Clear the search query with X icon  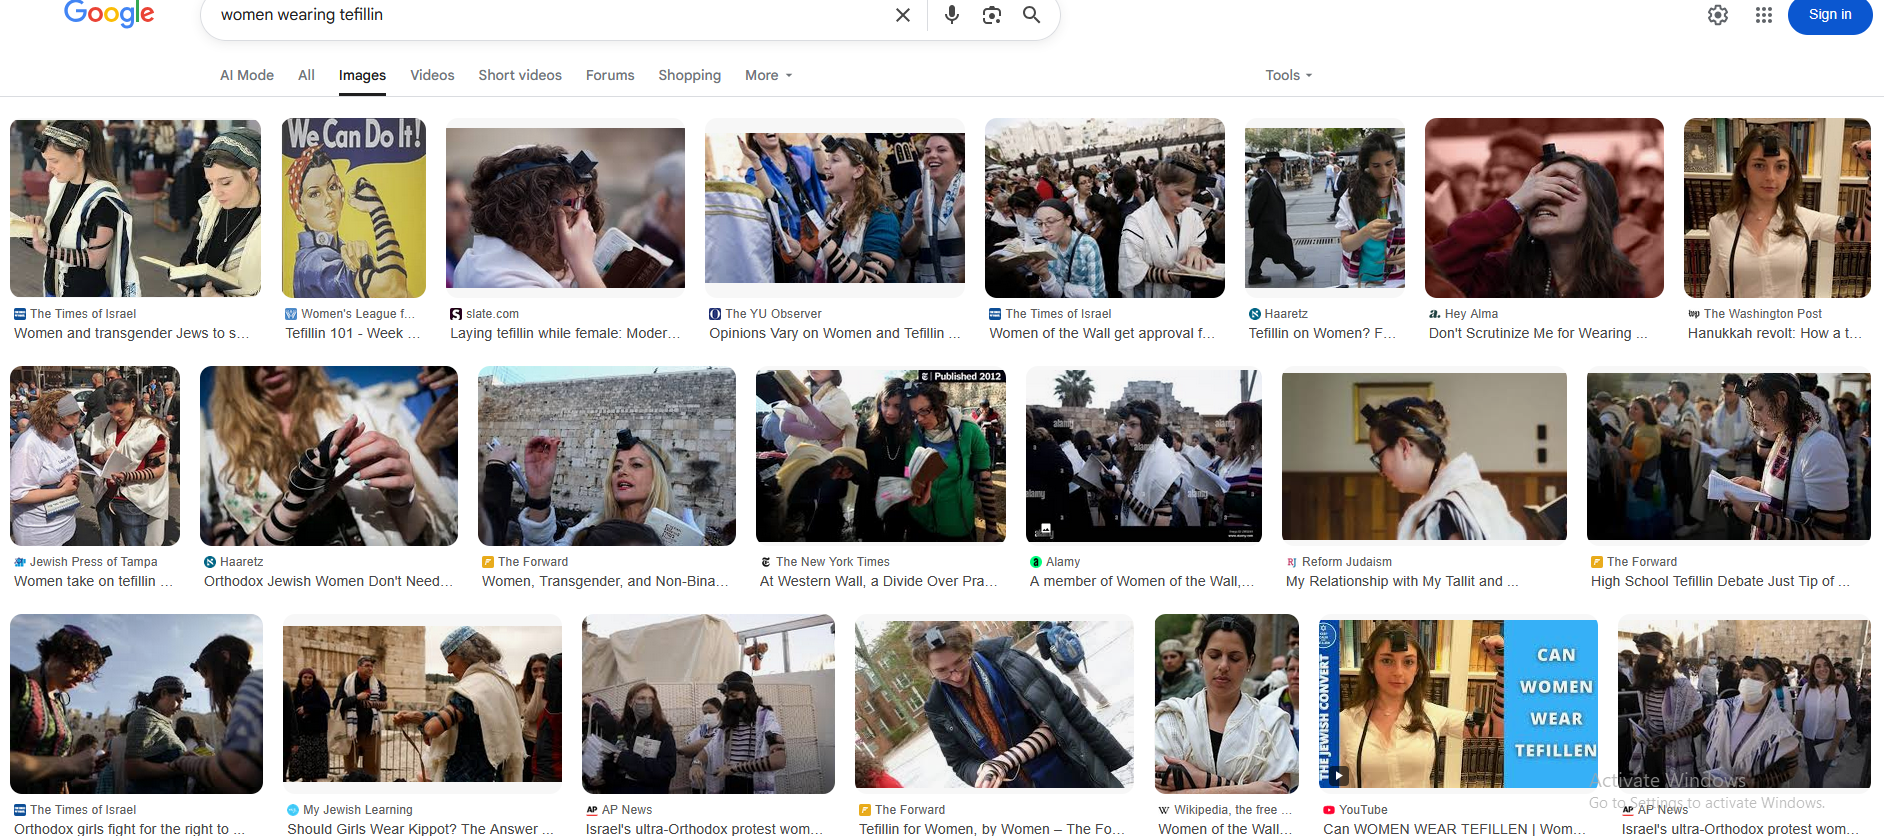pyautogui.click(x=903, y=15)
